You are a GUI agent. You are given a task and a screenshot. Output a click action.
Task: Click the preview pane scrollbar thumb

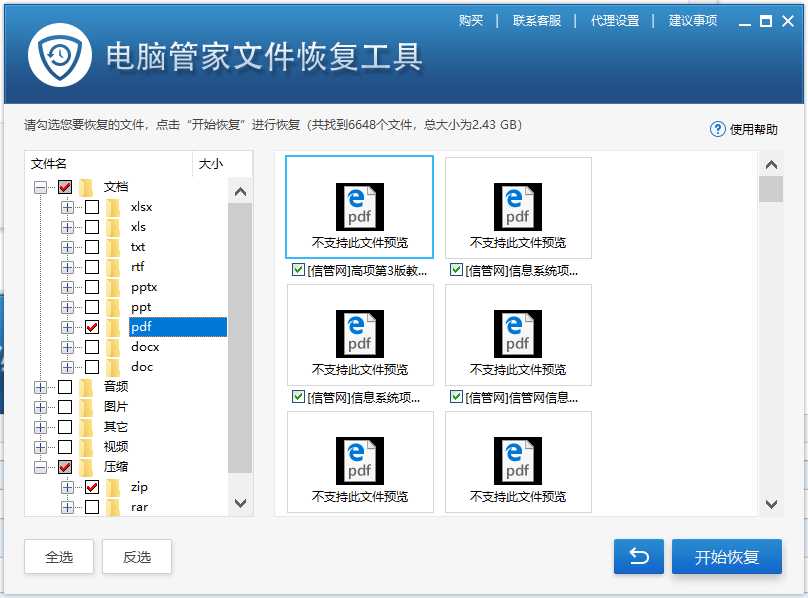point(771,189)
